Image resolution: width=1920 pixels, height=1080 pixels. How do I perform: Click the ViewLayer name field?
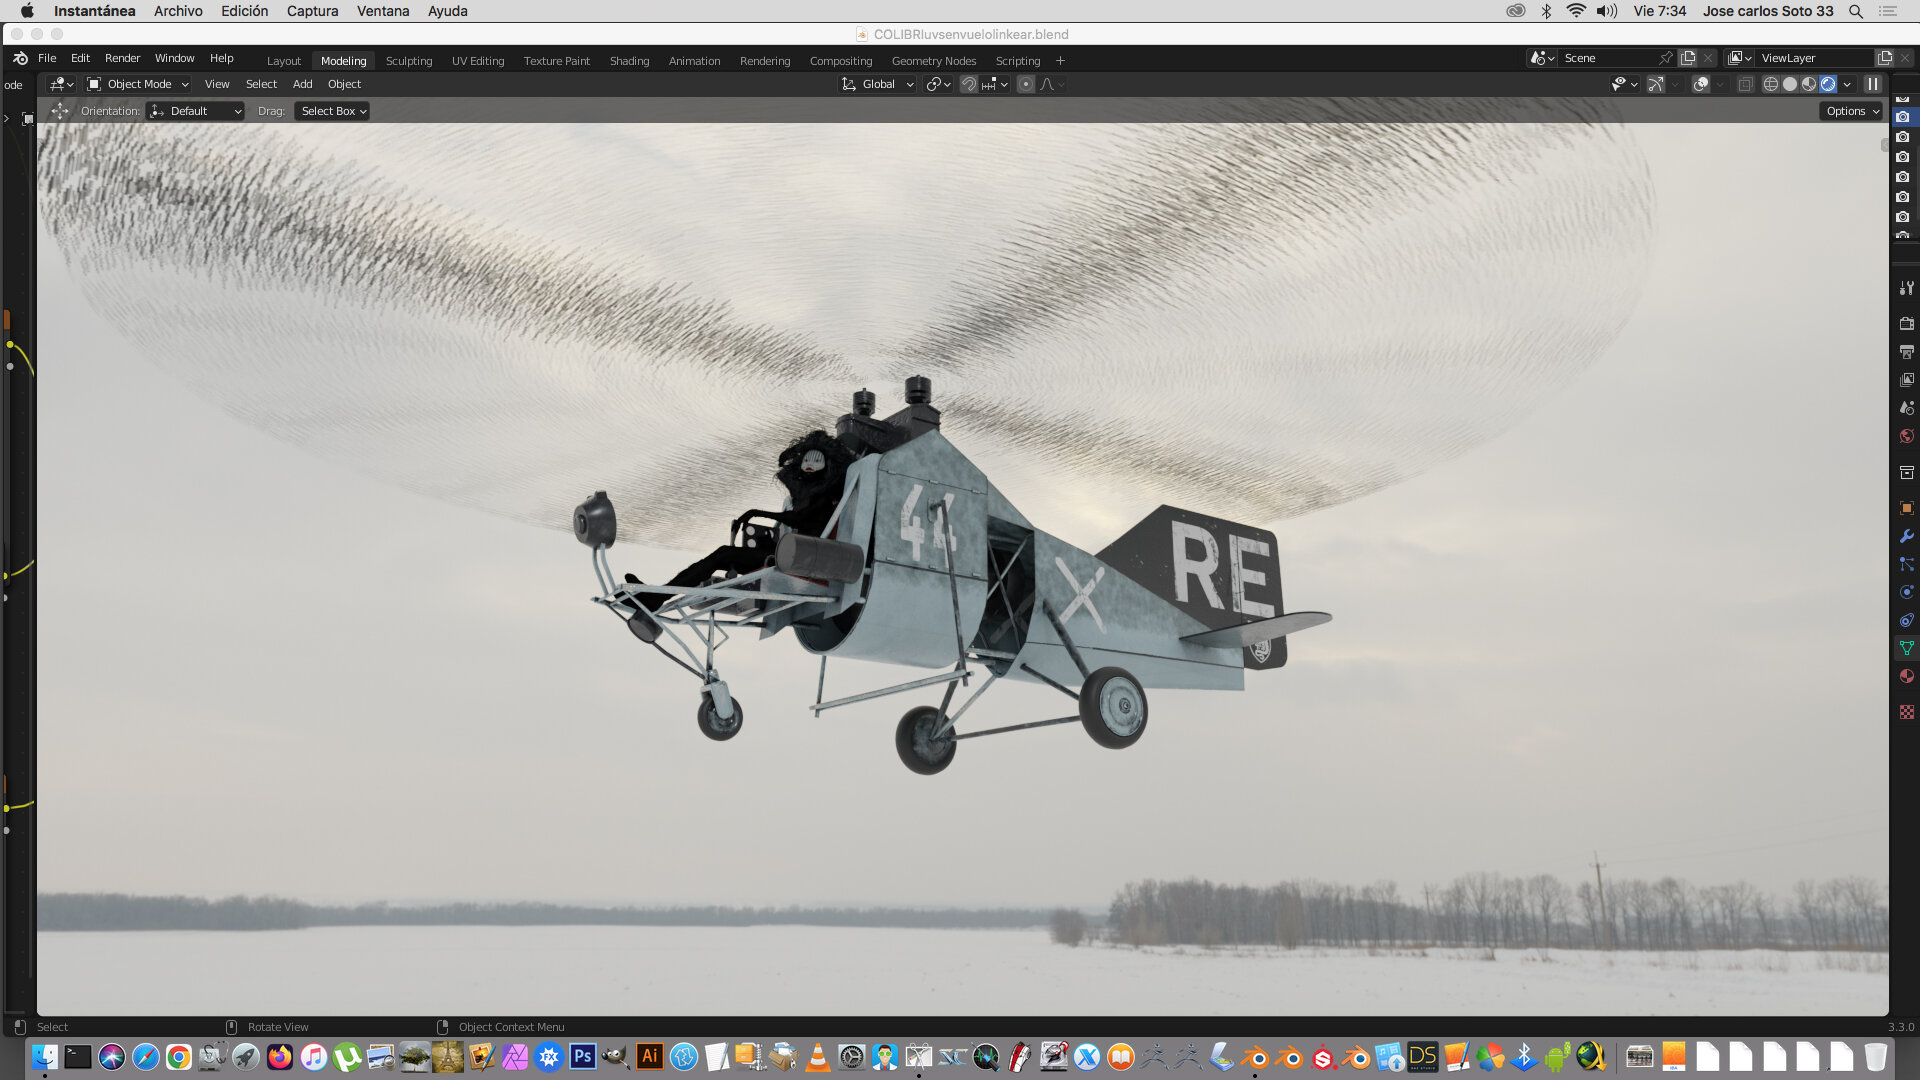coord(1815,58)
